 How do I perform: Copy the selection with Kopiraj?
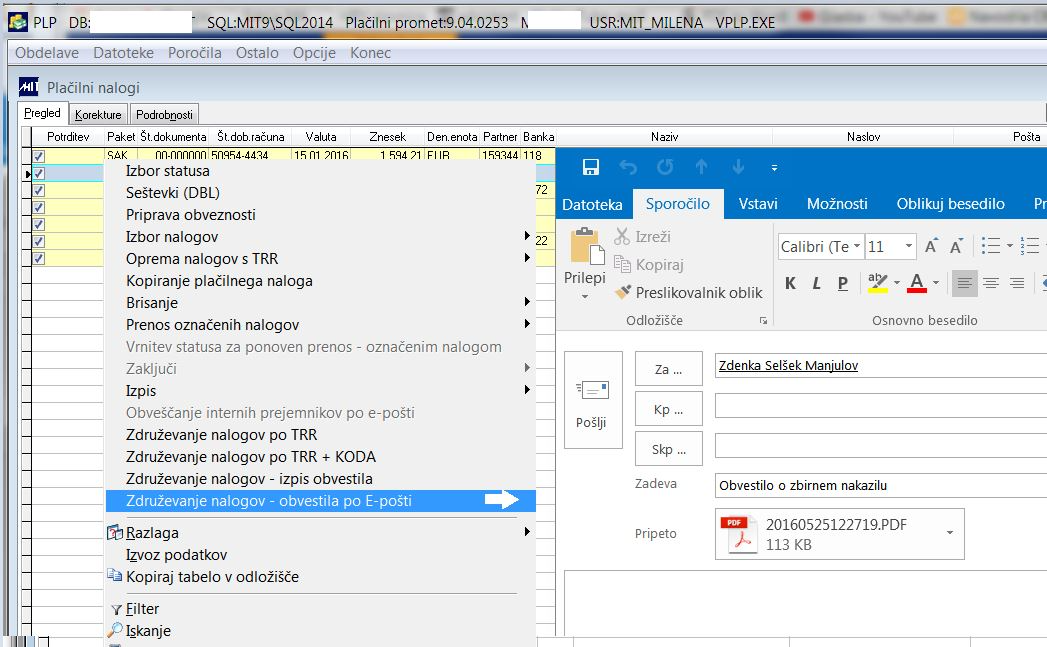649,264
